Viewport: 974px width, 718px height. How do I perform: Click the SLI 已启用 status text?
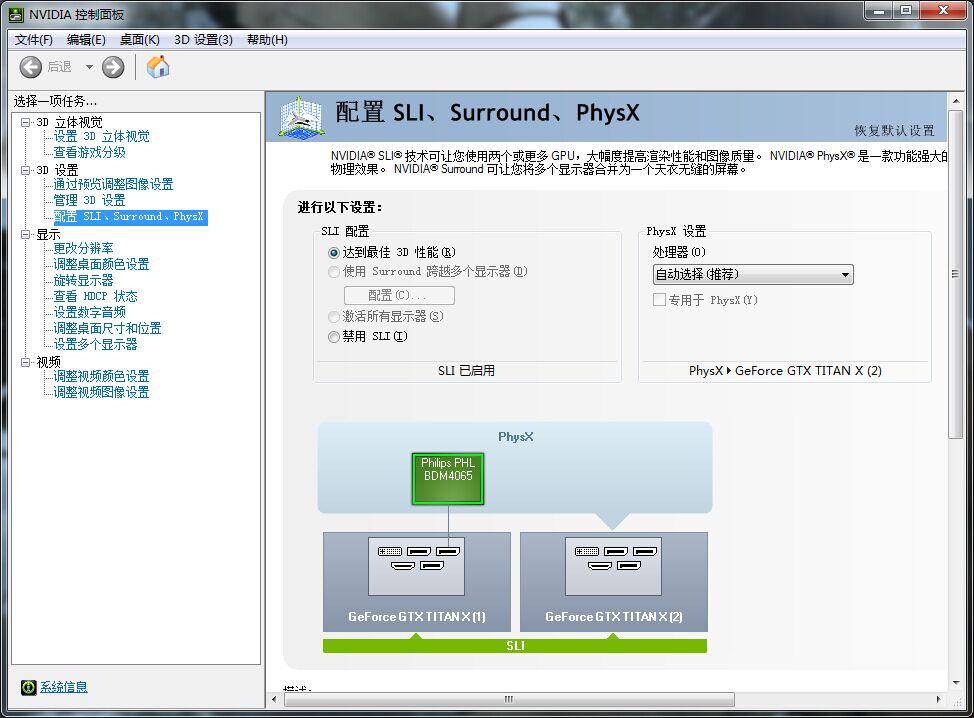point(467,371)
